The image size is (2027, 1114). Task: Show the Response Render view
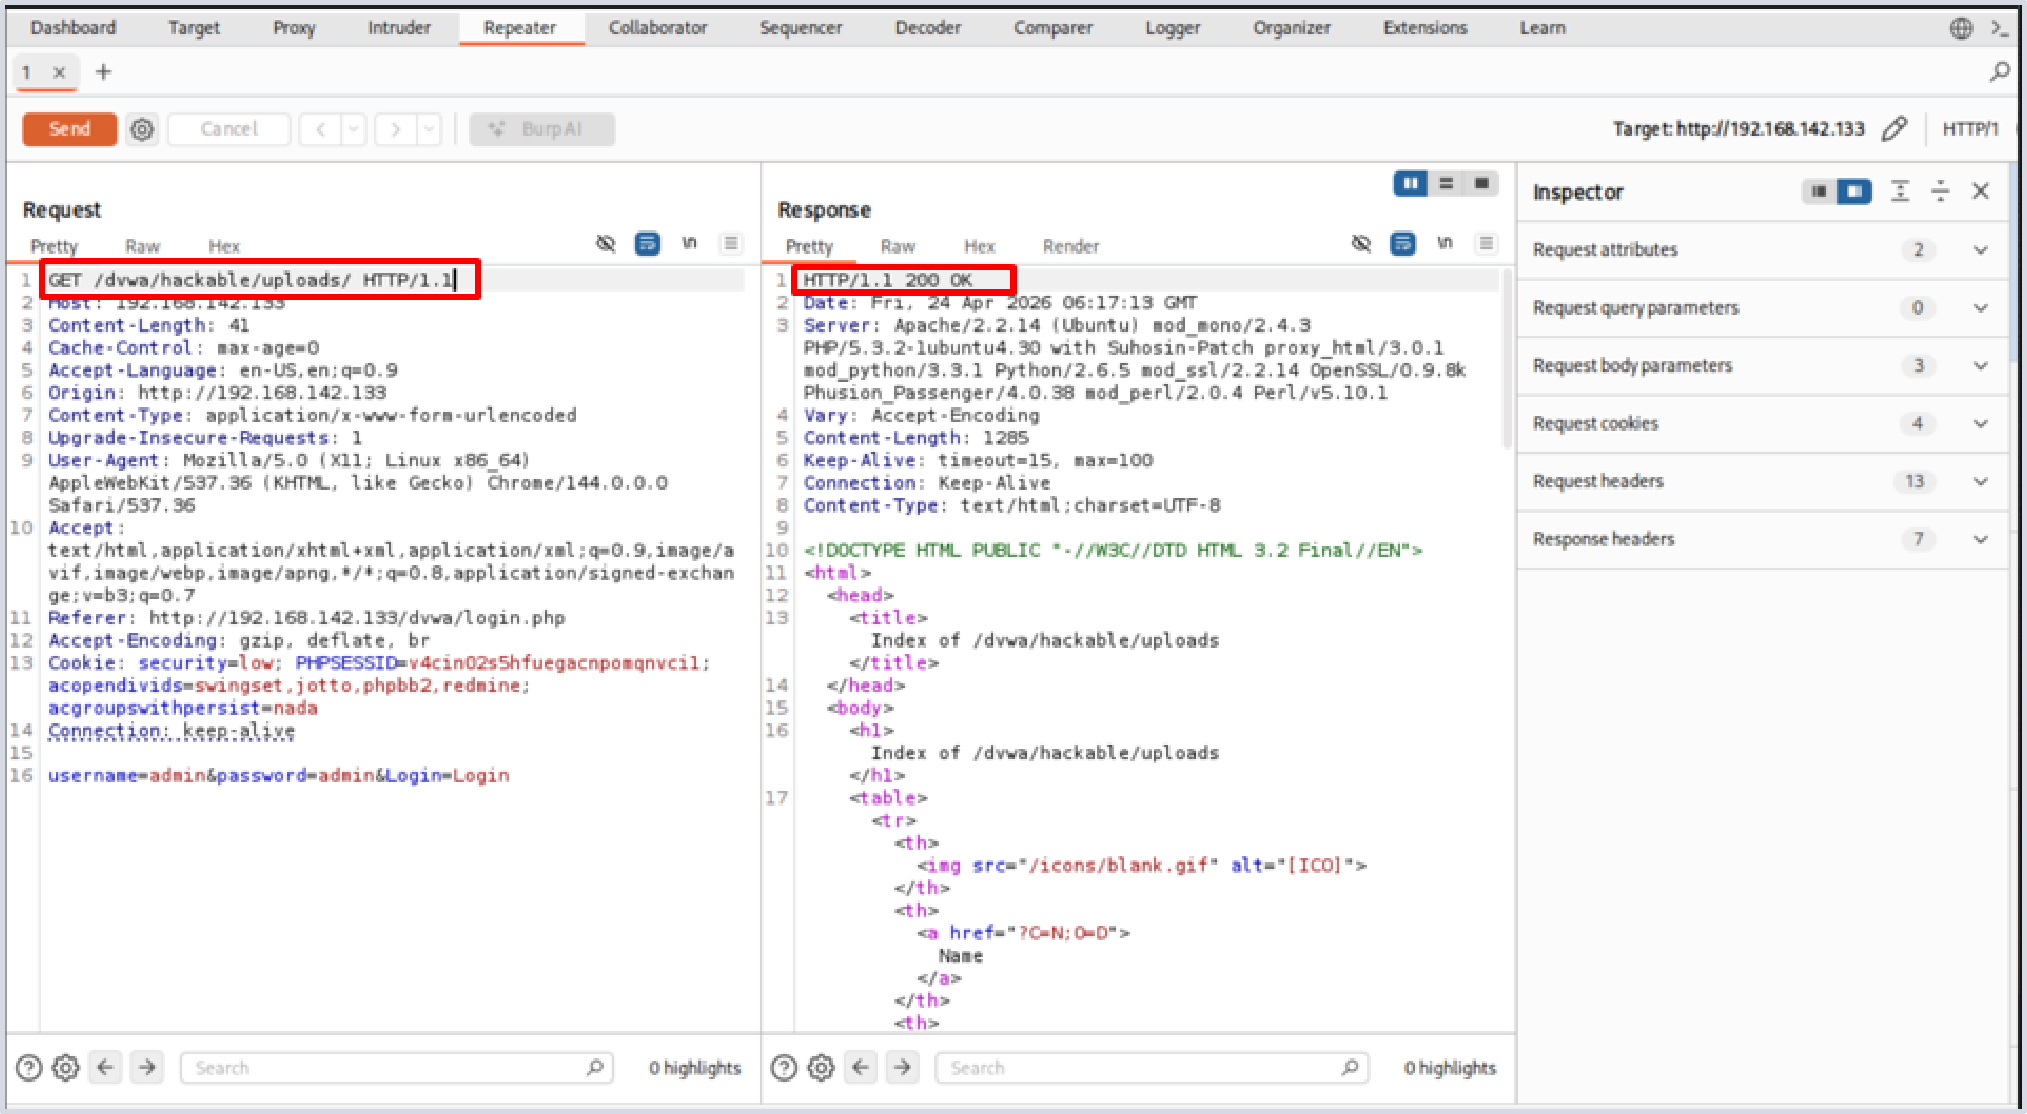point(1071,246)
